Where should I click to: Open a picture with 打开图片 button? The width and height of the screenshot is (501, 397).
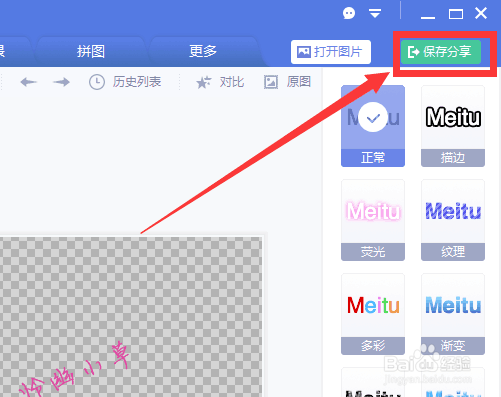coord(331,52)
